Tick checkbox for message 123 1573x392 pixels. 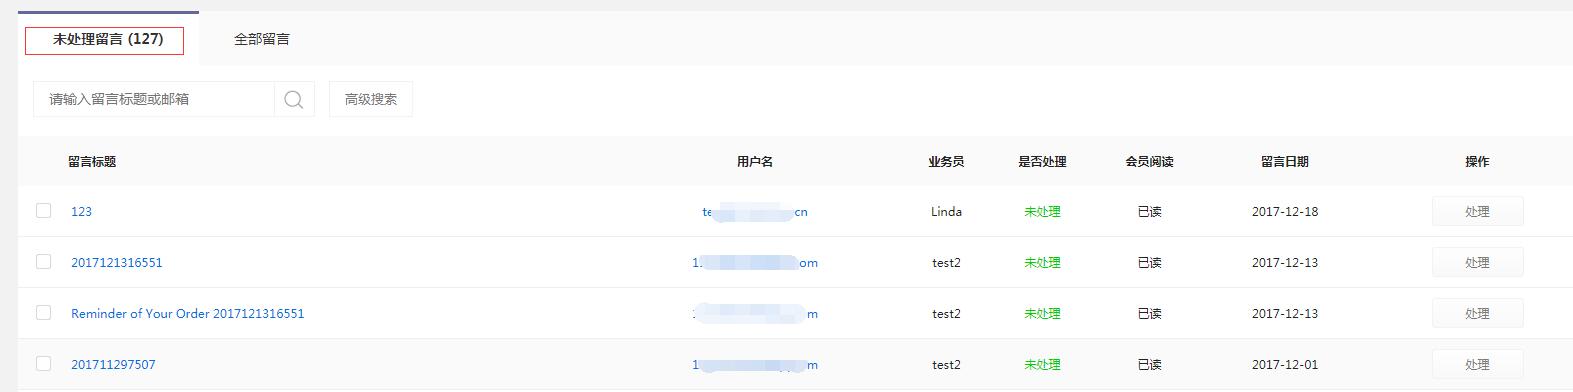click(43, 210)
